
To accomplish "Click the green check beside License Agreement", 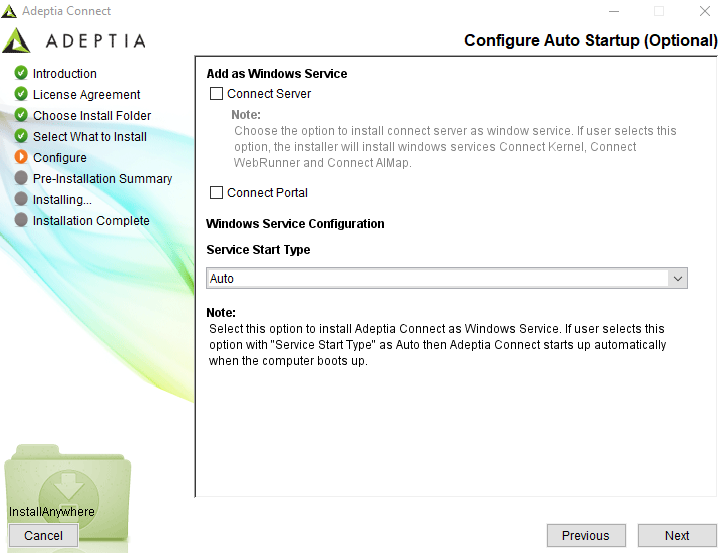I will 21,94.
